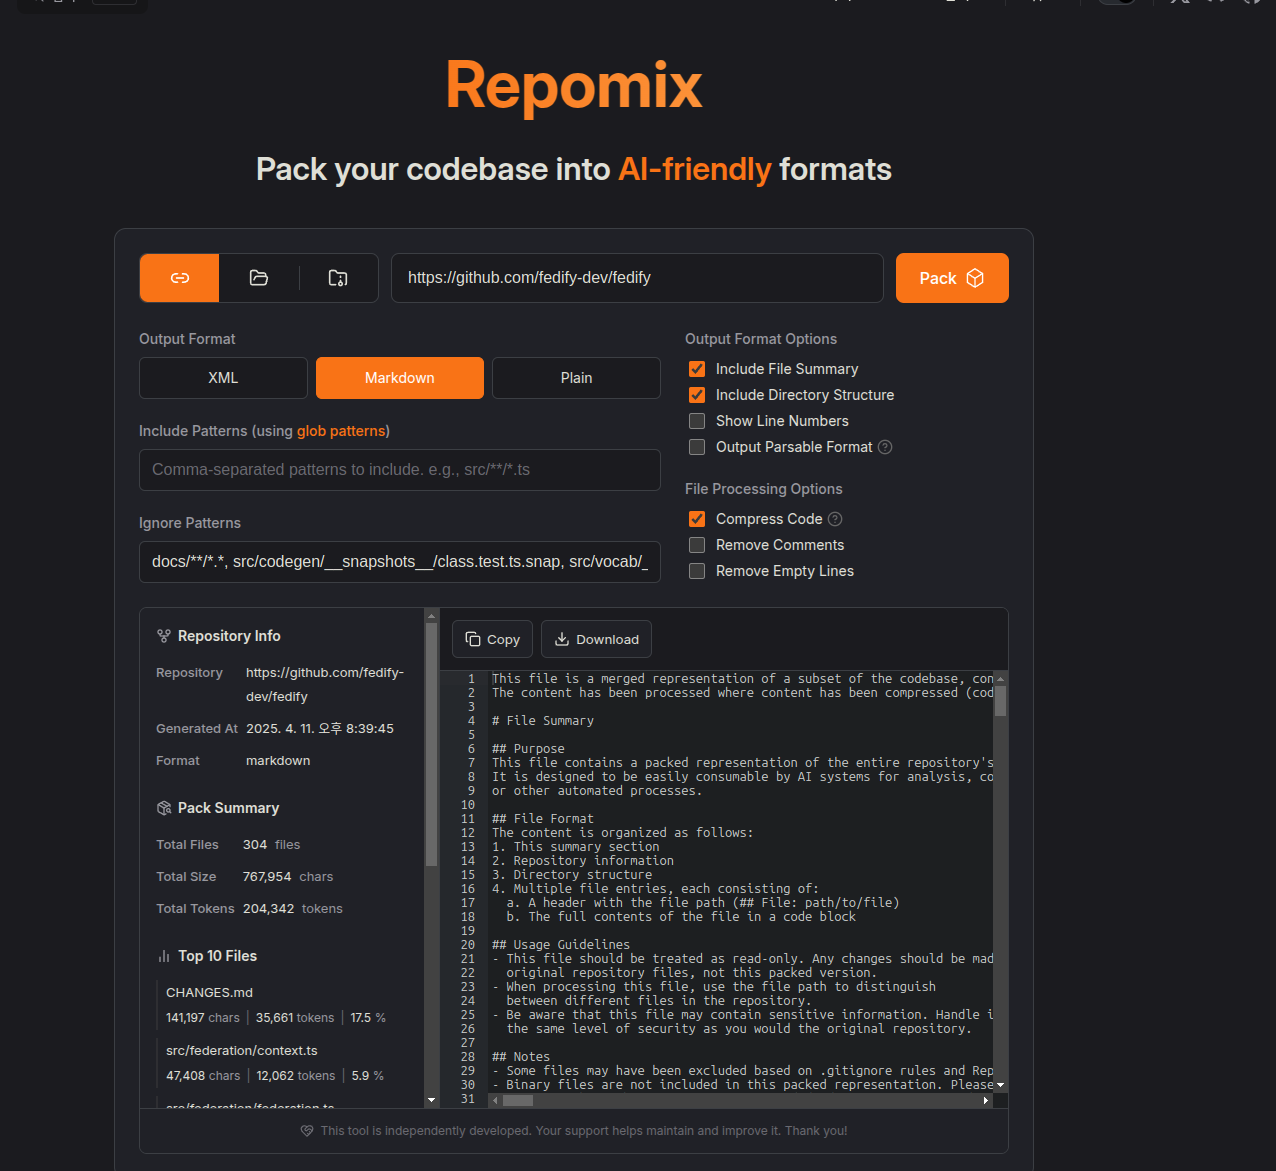Click the left panel scrollbar down arrow
This screenshot has width=1276, height=1171.
(x=432, y=1100)
